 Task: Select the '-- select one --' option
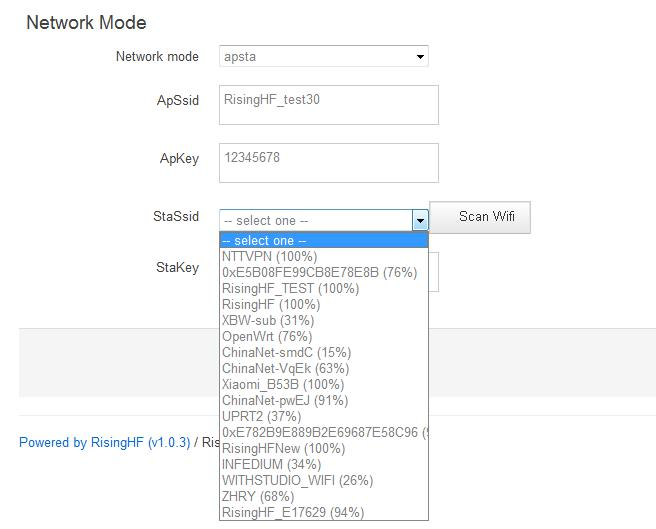click(323, 240)
